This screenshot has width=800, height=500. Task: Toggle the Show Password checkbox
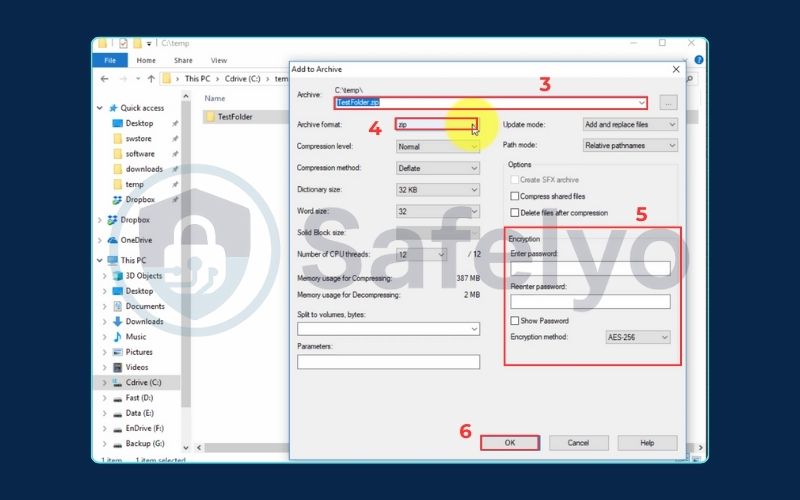514,321
